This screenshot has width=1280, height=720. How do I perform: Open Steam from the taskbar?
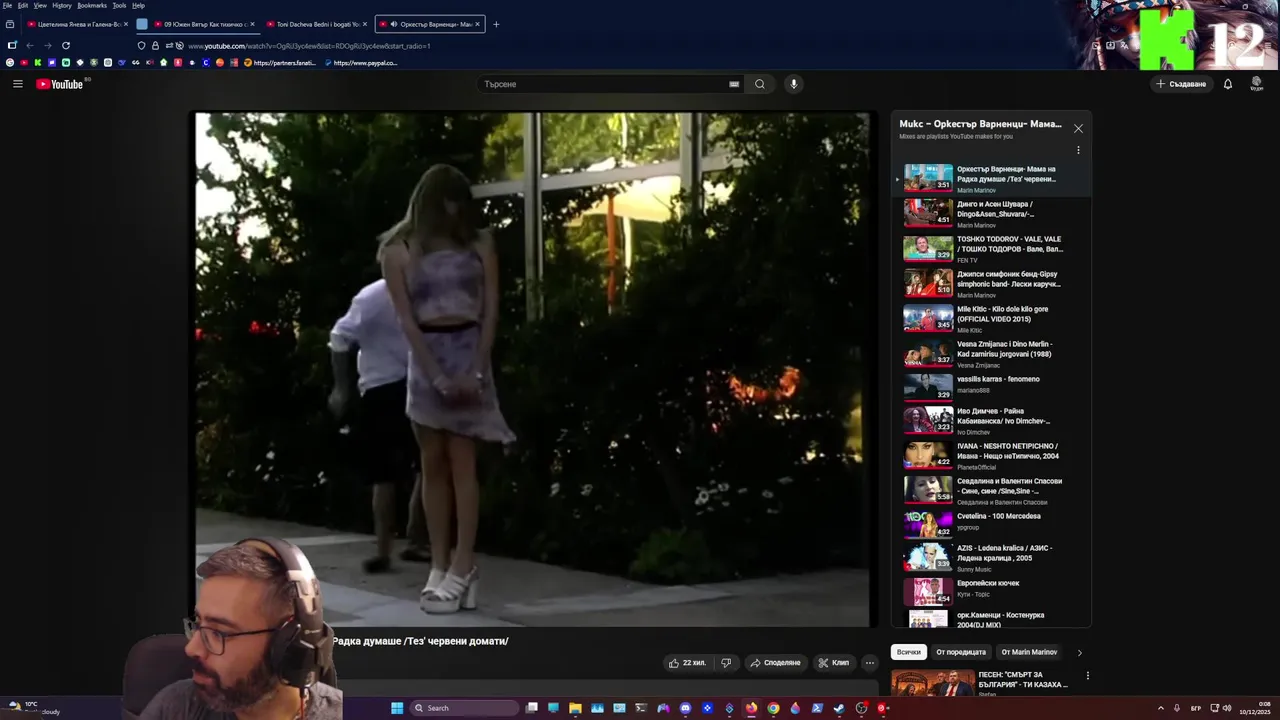[x=839, y=708]
